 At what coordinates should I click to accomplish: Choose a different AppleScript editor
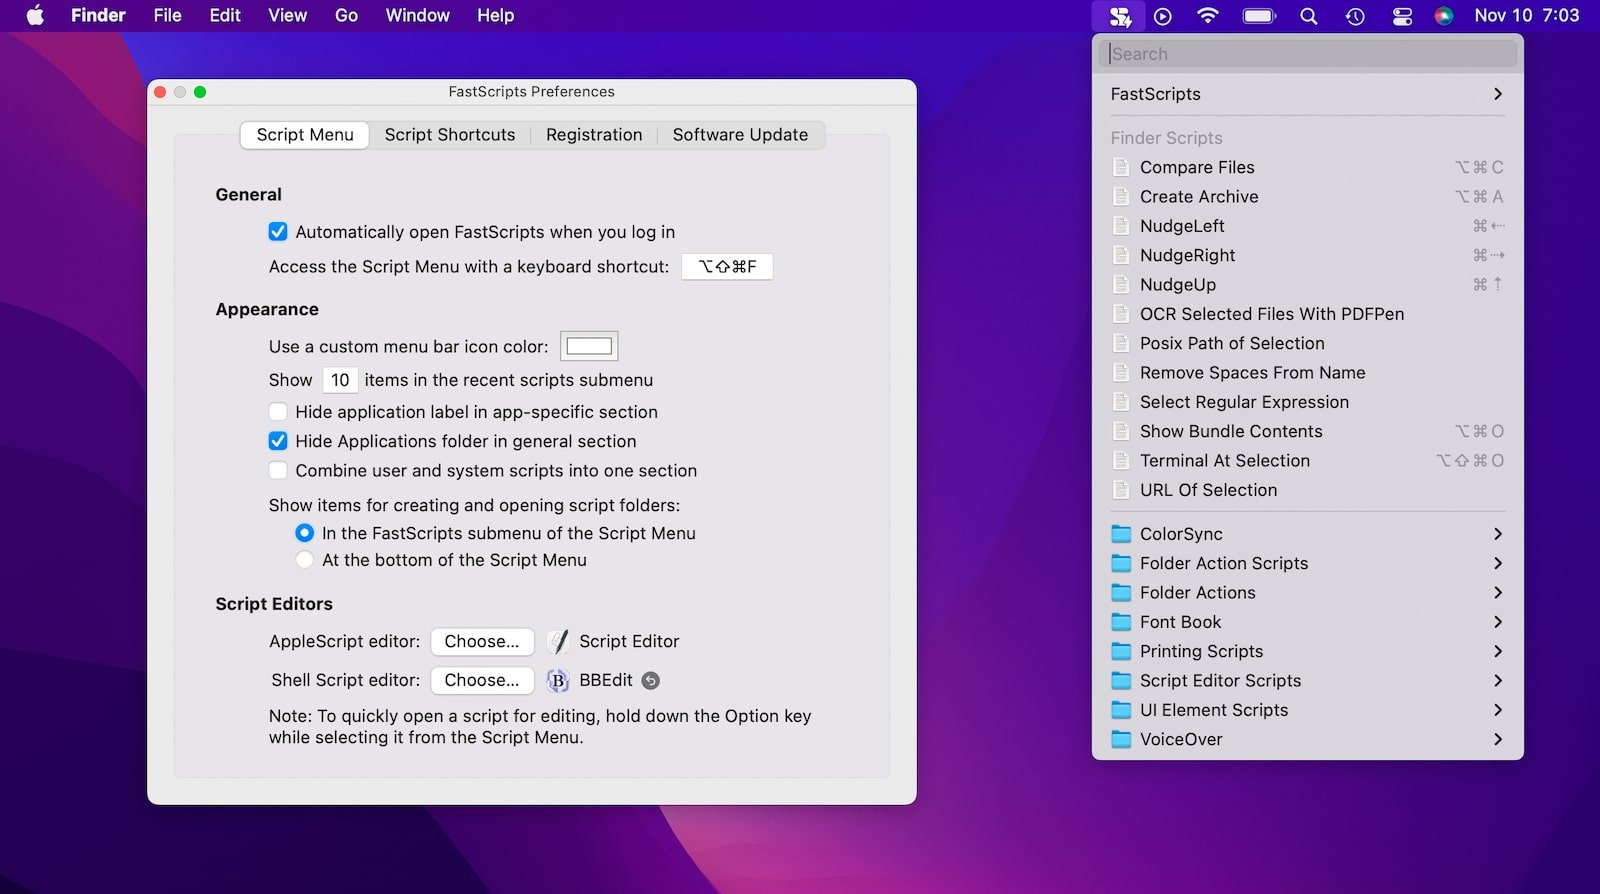point(482,642)
